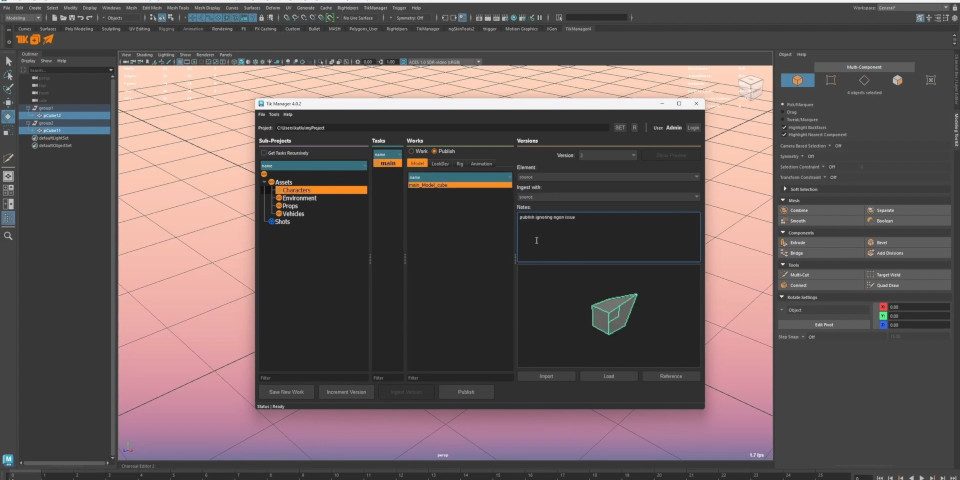Open the Tools menu in Tik Manager
The width and height of the screenshot is (960, 480).
pos(274,115)
